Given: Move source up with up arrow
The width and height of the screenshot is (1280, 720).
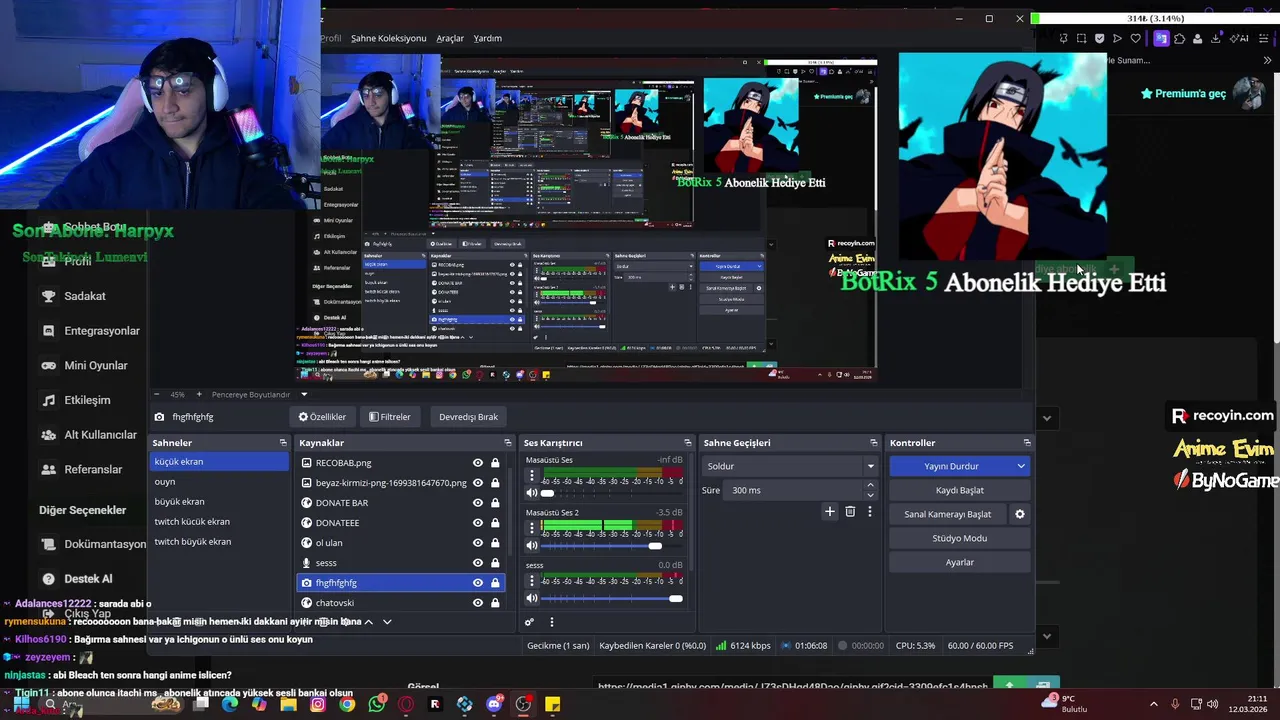Looking at the screenshot, I should pyautogui.click(x=368, y=622).
